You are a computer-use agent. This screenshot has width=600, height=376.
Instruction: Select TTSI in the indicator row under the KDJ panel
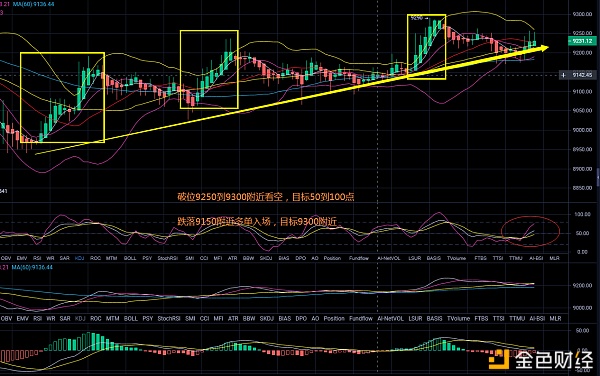[497, 258]
